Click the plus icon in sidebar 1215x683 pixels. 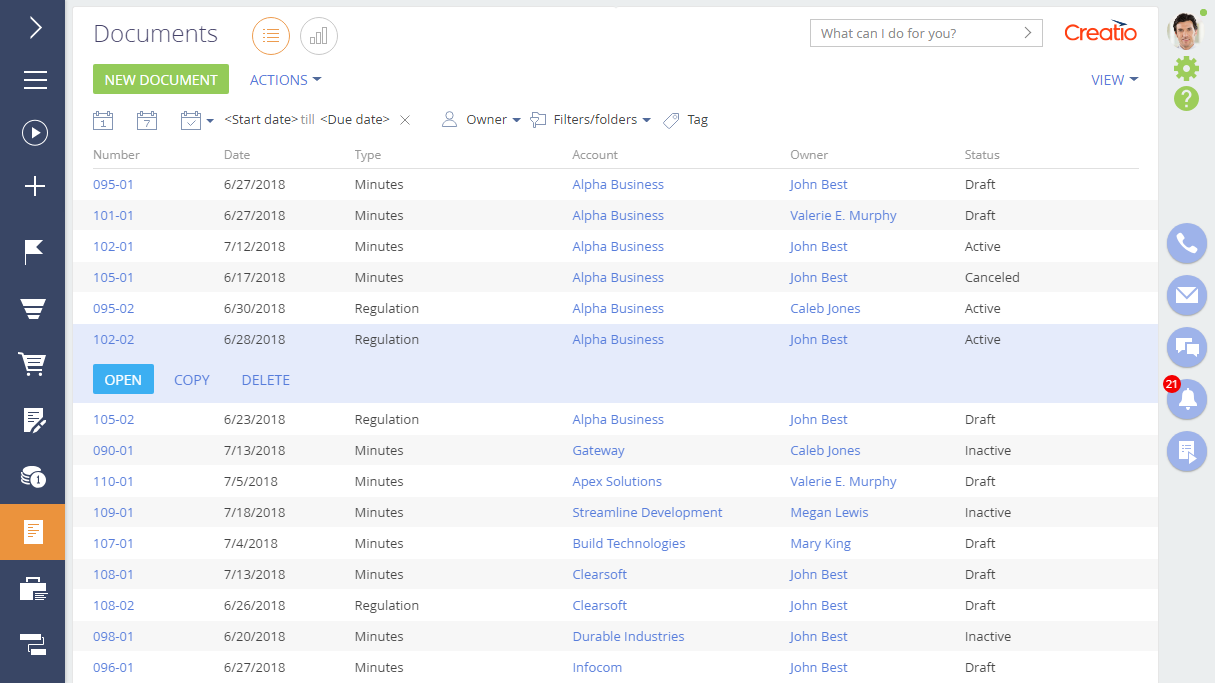tap(35, 186)
